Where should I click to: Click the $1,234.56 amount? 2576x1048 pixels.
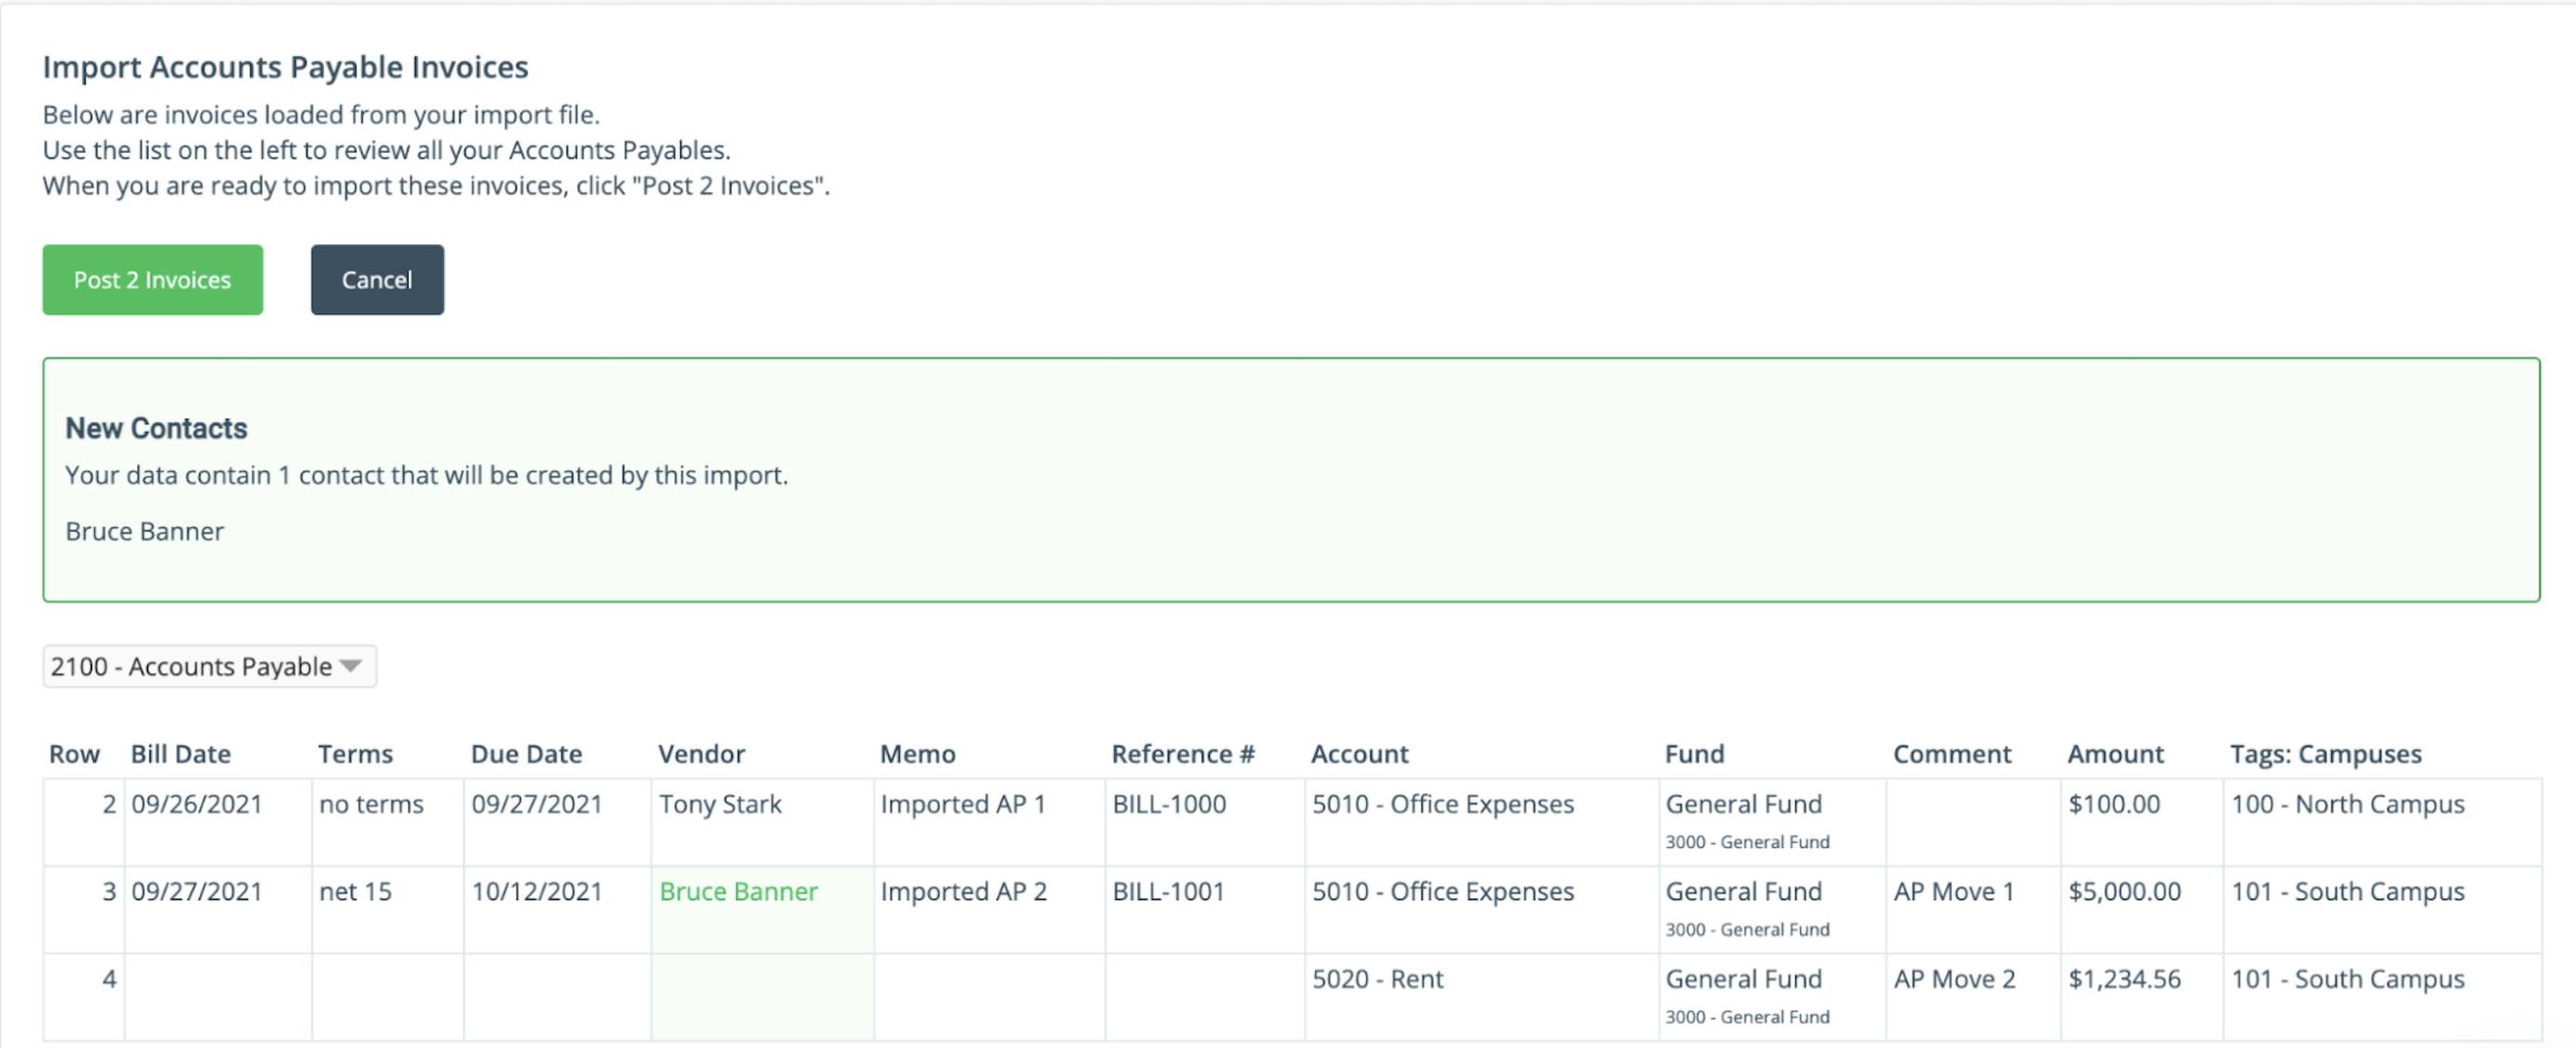point(2125,979)
